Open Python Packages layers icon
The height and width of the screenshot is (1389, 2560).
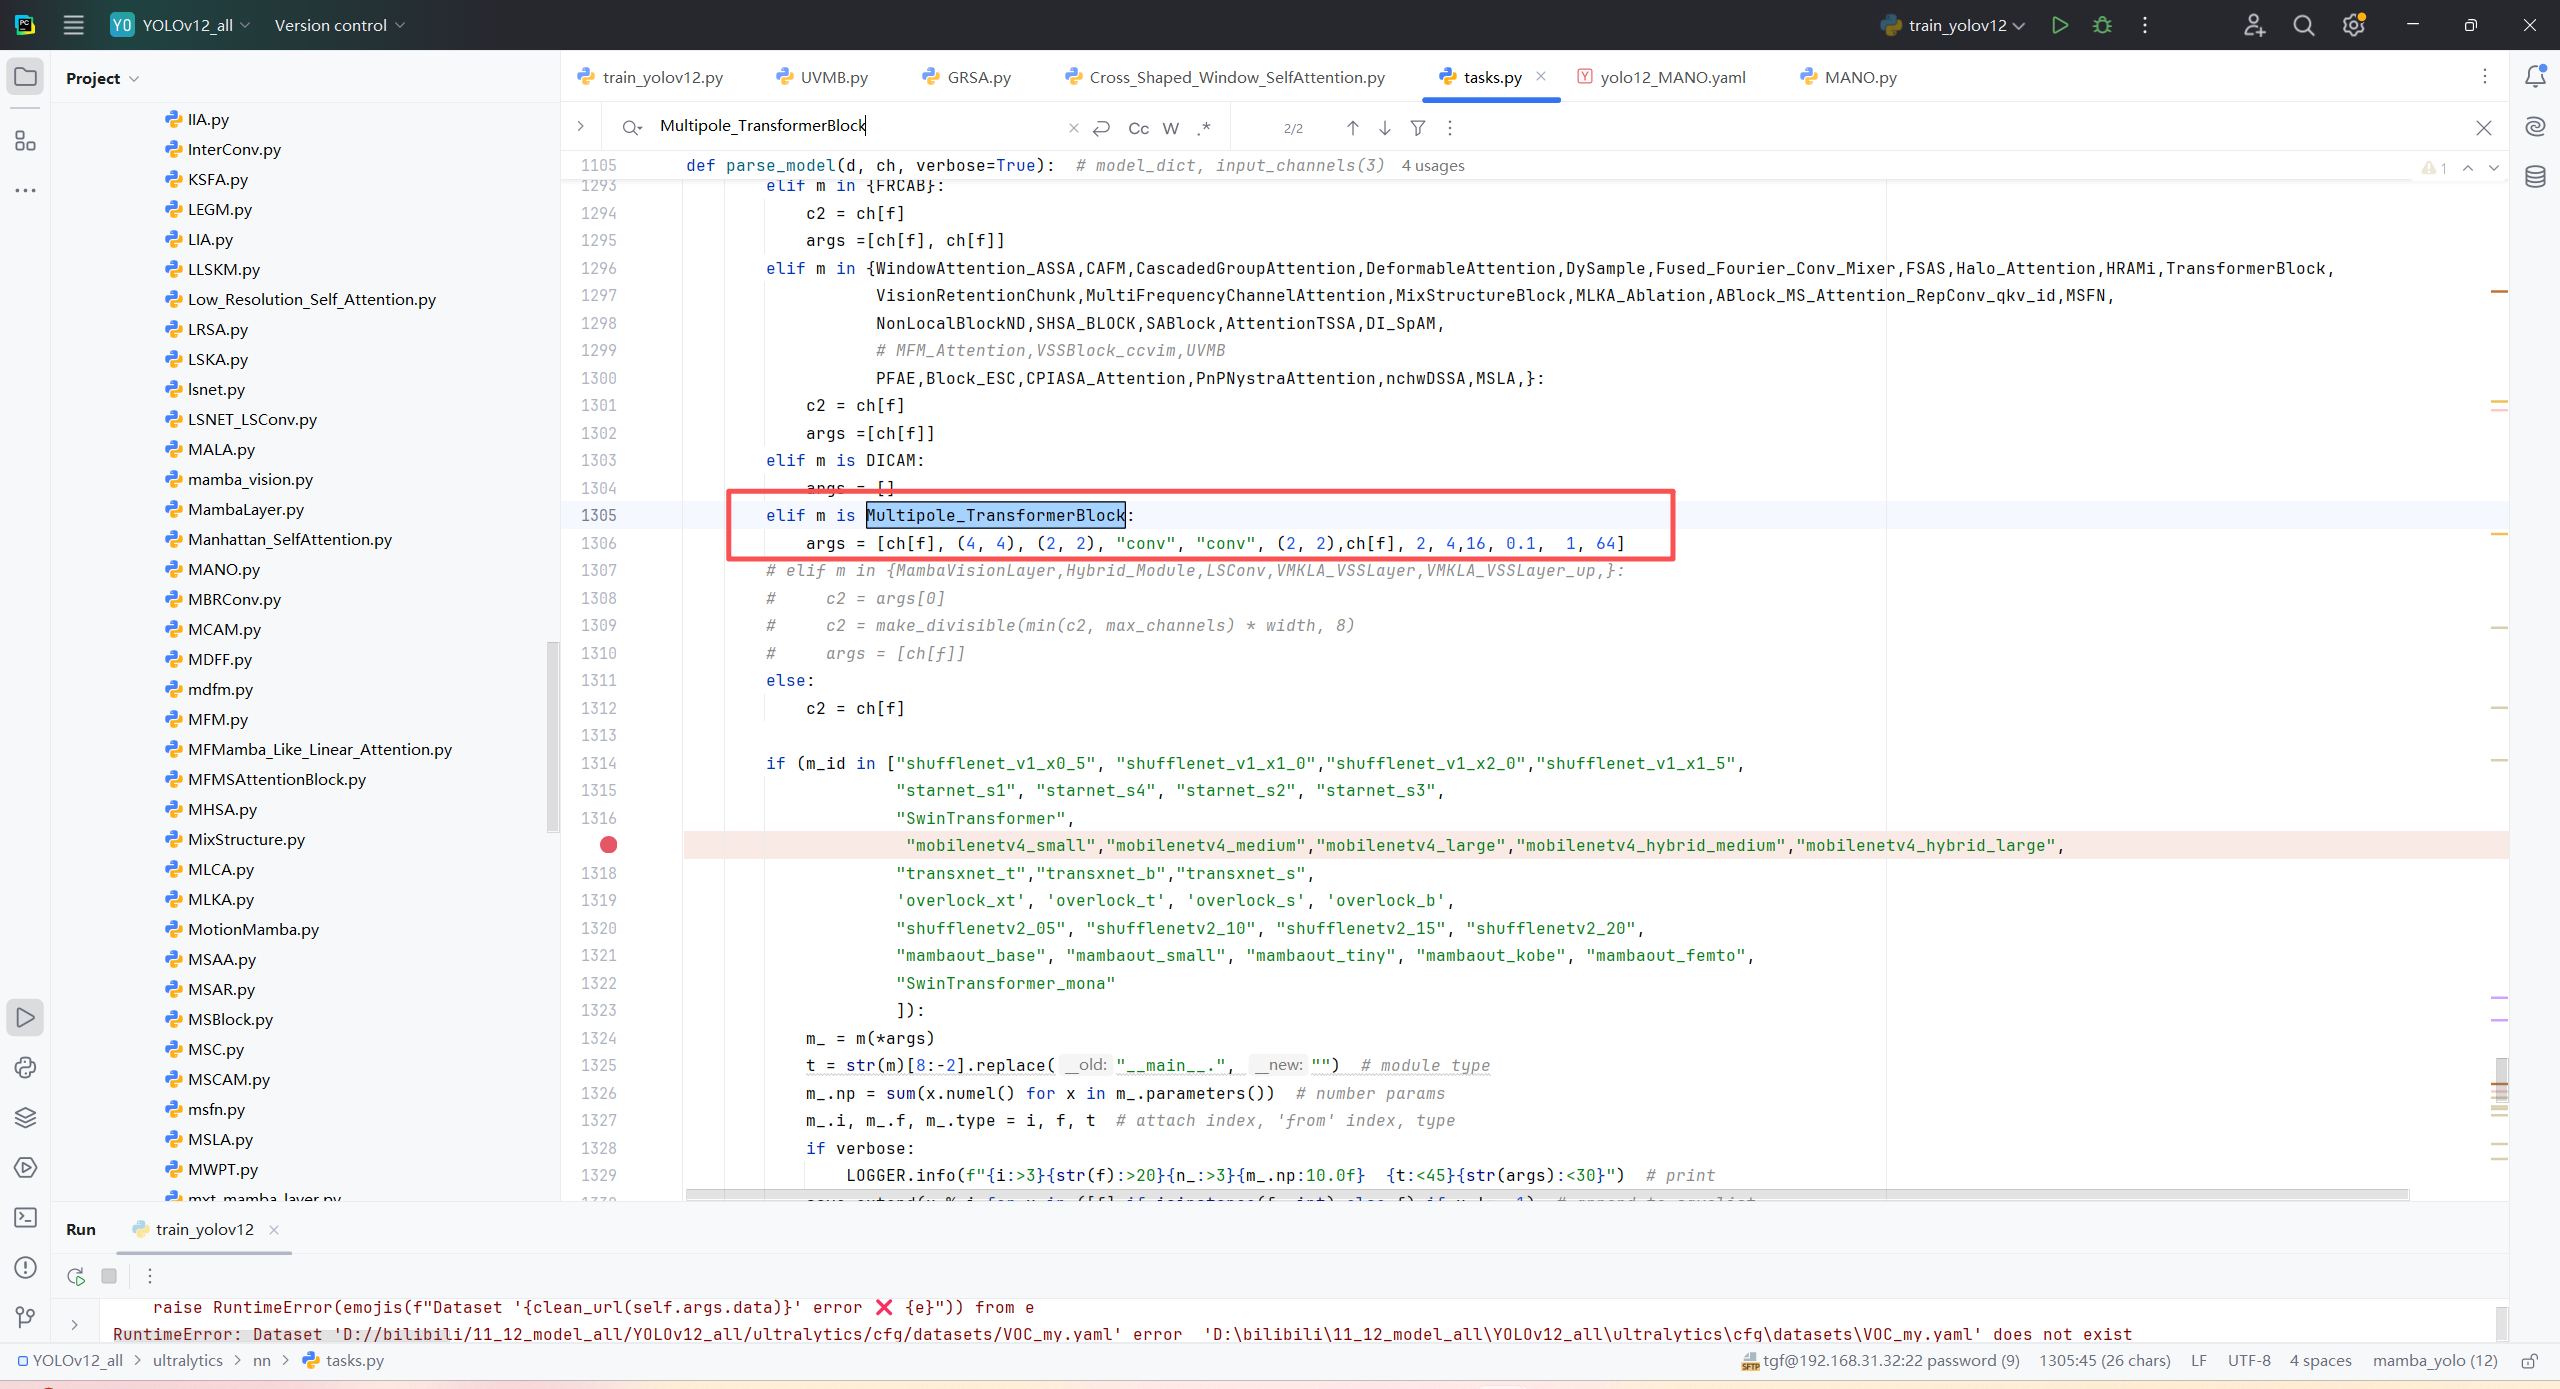26,1117
